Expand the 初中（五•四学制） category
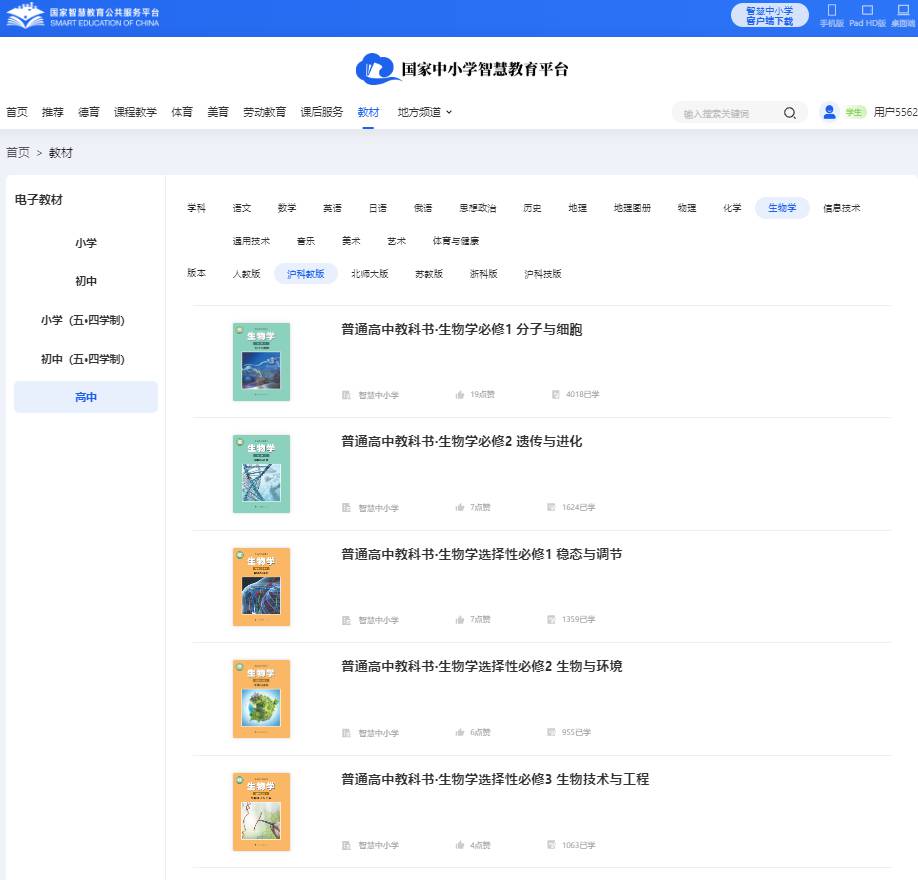The height and width of the screenshot is (880, 918). coord(85,358)
